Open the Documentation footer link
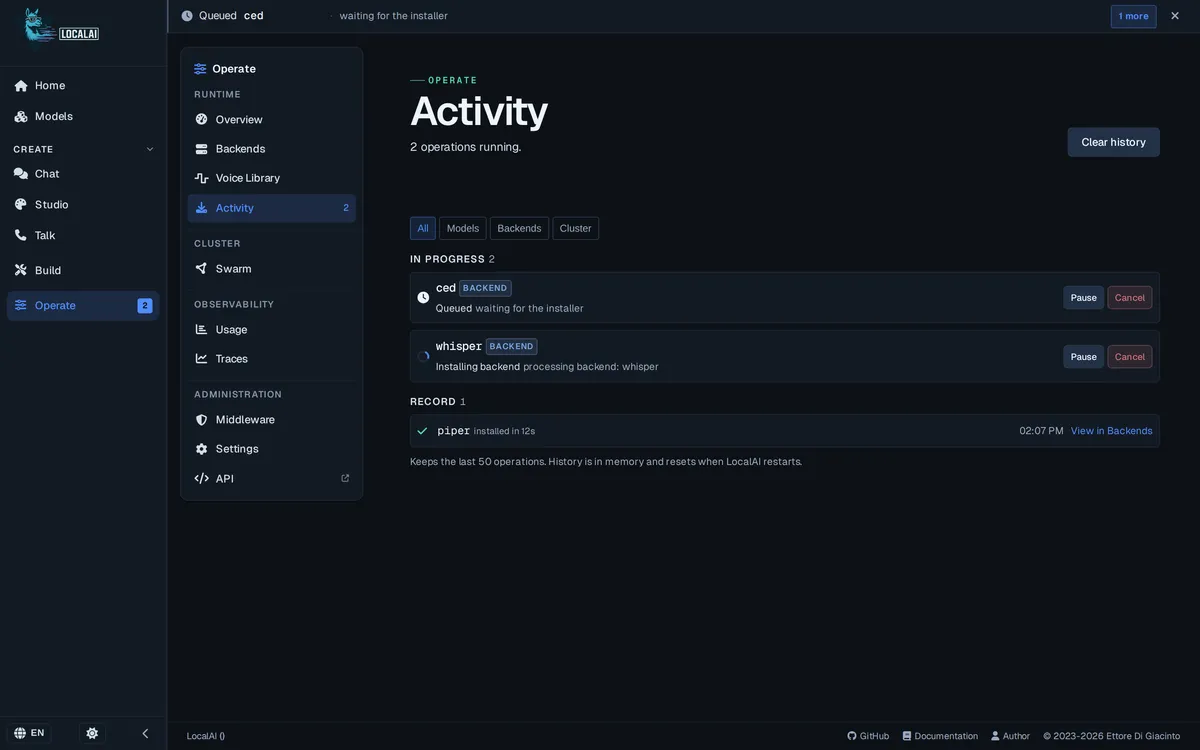This screenshot has height=750, width=1200. coord(940,736)
